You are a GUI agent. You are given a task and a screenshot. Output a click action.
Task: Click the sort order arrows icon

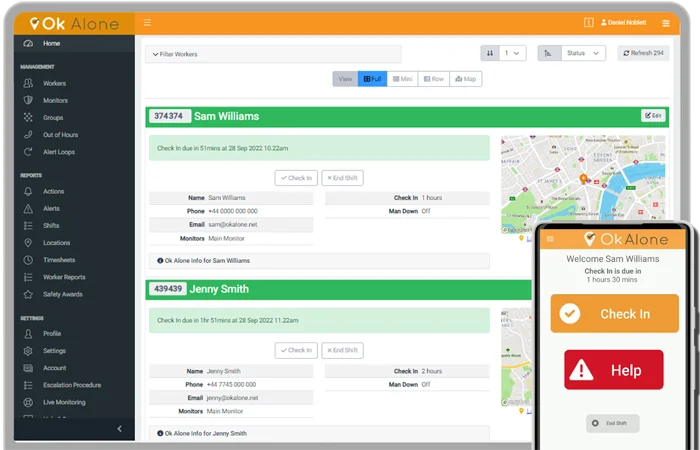[x=490, y=53]
